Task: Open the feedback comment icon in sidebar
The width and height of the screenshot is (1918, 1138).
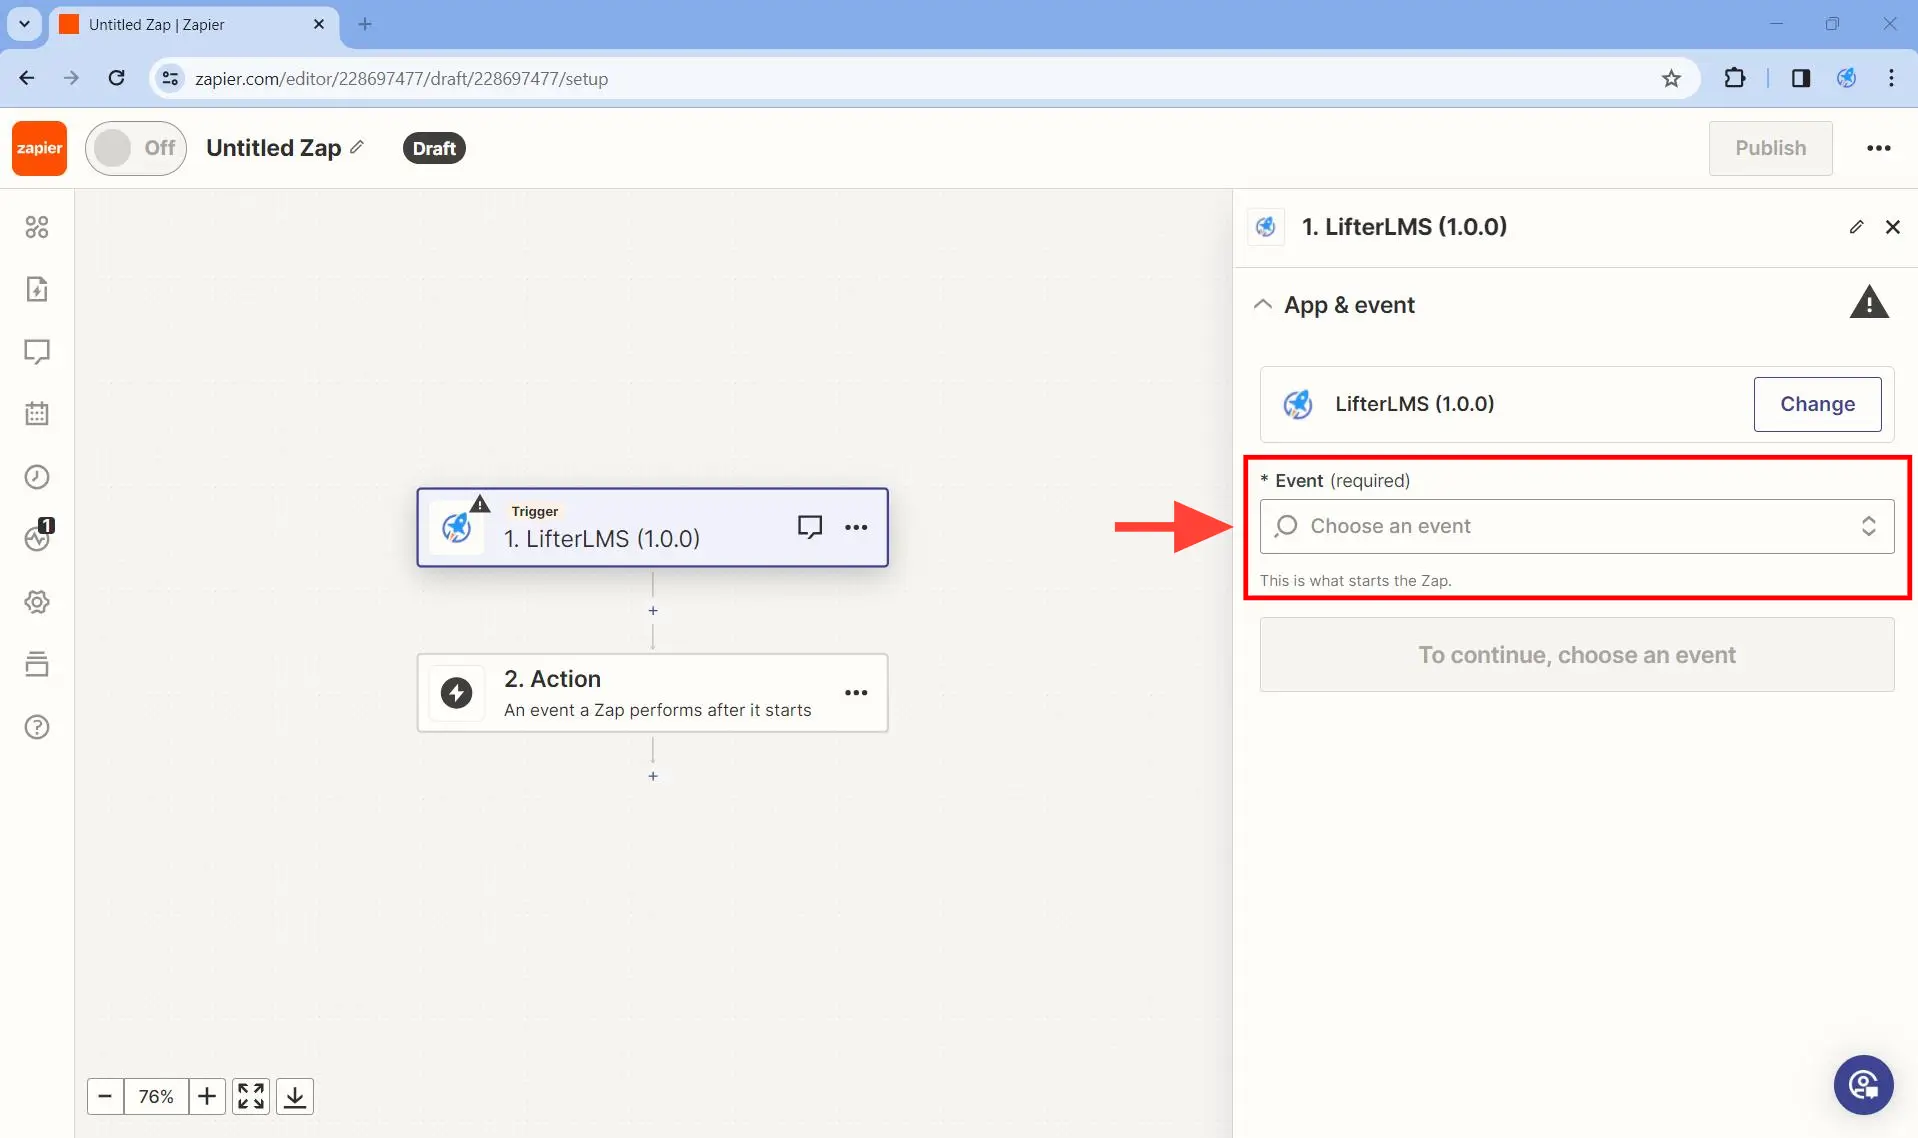Action: pyautogui.click(x=37, y=352)
